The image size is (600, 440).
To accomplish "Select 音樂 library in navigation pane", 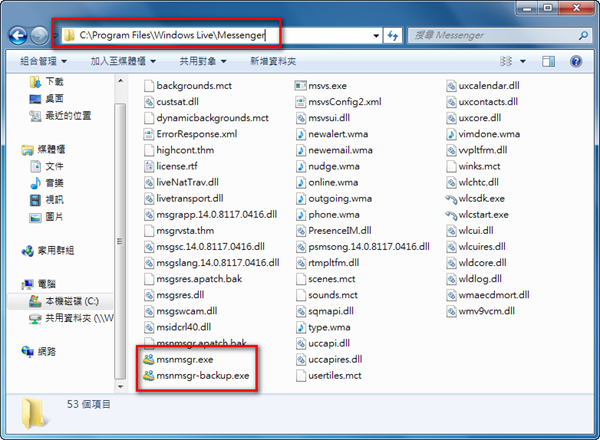I will pyautogui.click(x=46, y=183).
